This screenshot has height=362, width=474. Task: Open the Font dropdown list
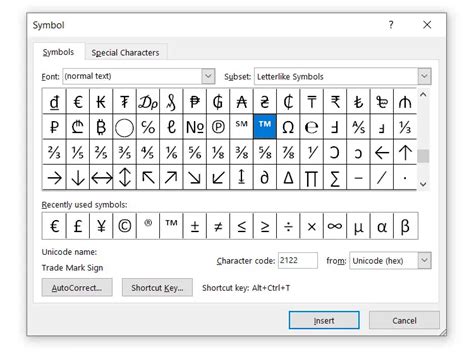(208, 76)
